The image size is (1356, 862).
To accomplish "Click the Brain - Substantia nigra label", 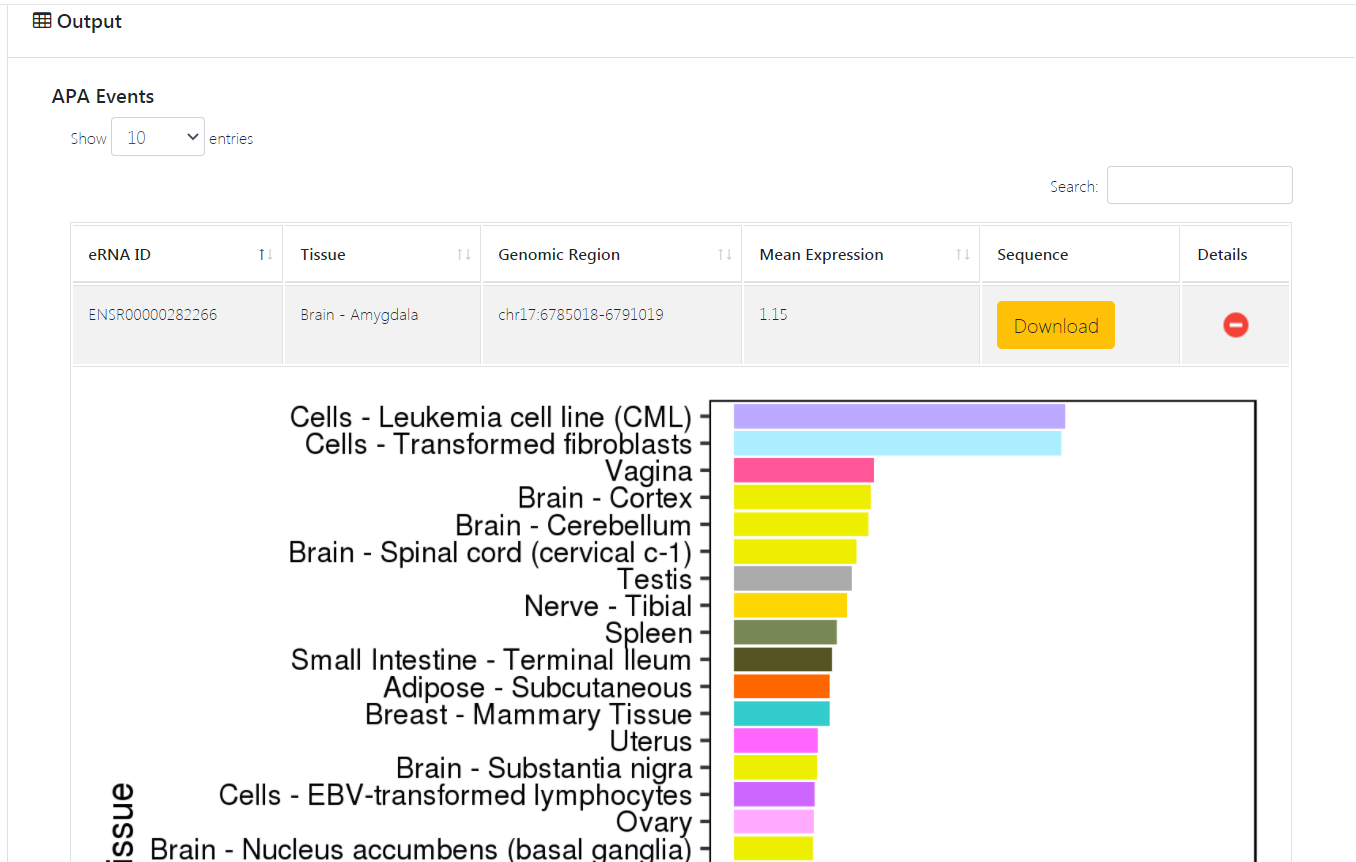I will [544, 768].
